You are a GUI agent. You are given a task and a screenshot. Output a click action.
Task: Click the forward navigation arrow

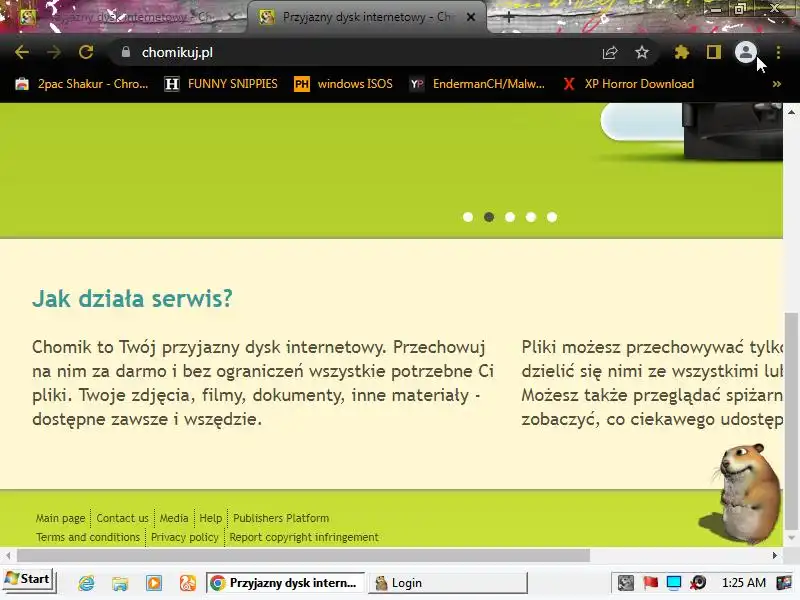54,52
